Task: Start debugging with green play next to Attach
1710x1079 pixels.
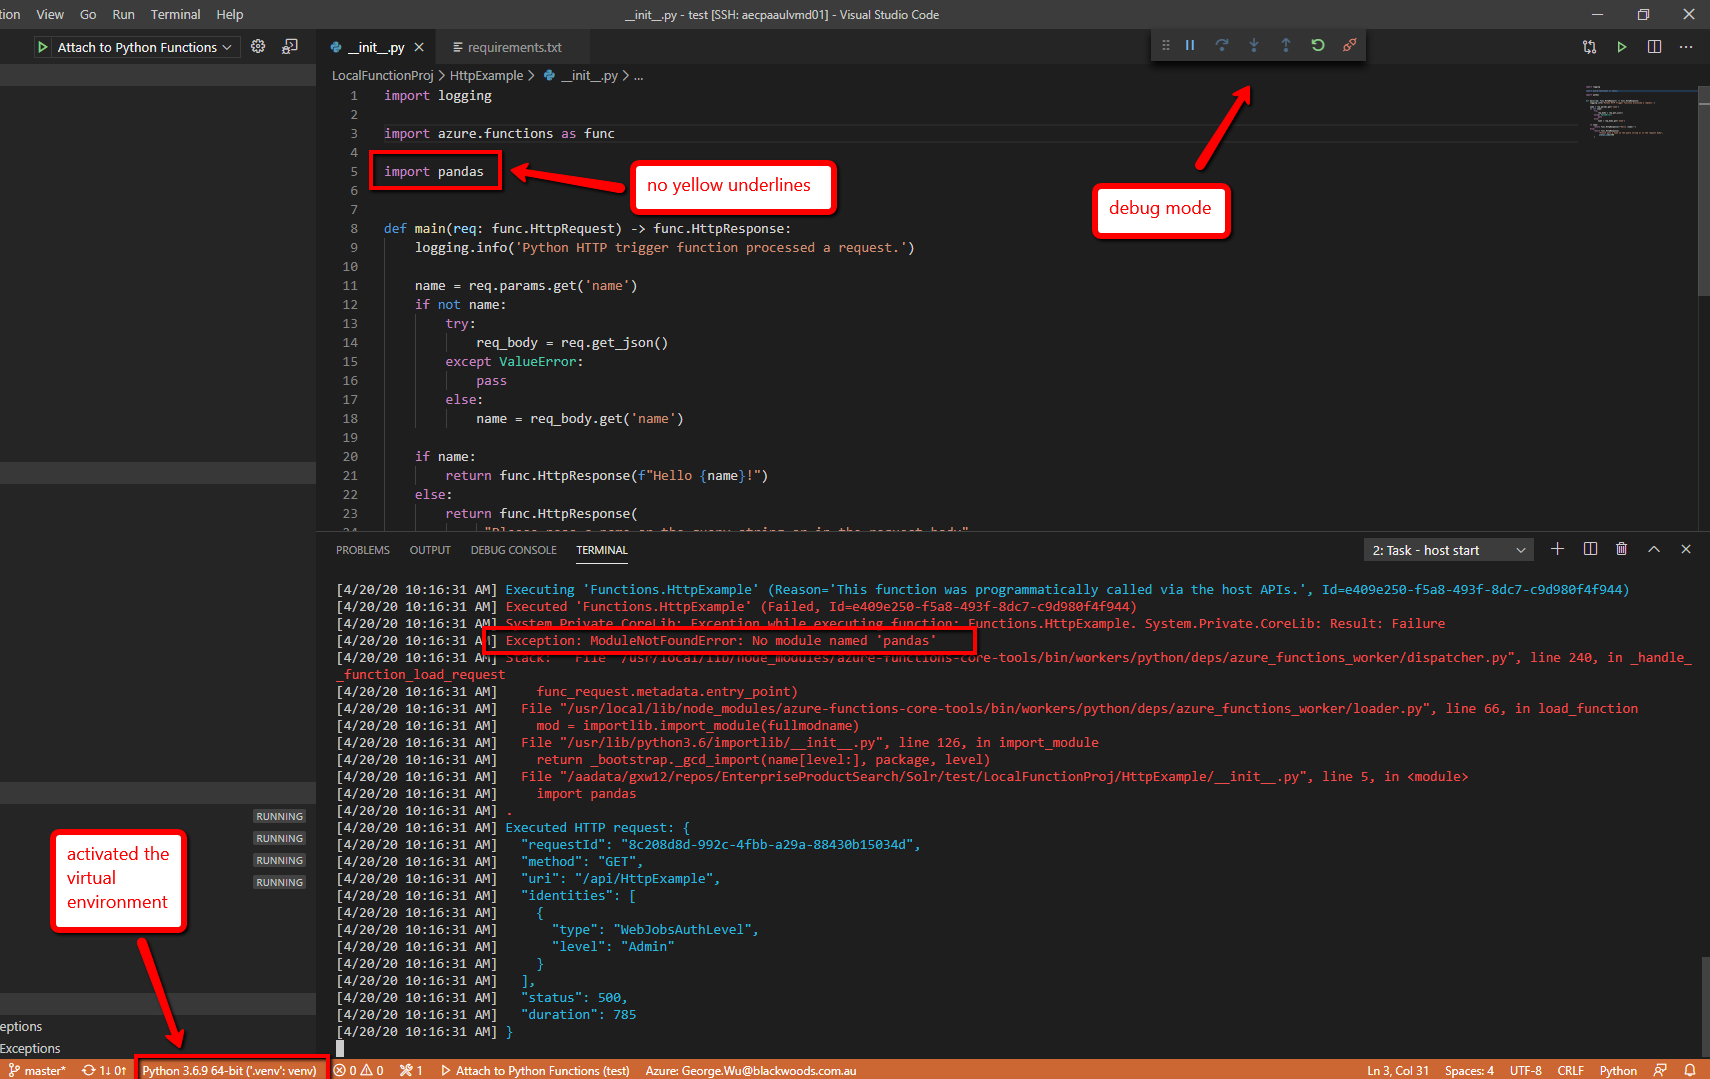Action: (42, 47)
